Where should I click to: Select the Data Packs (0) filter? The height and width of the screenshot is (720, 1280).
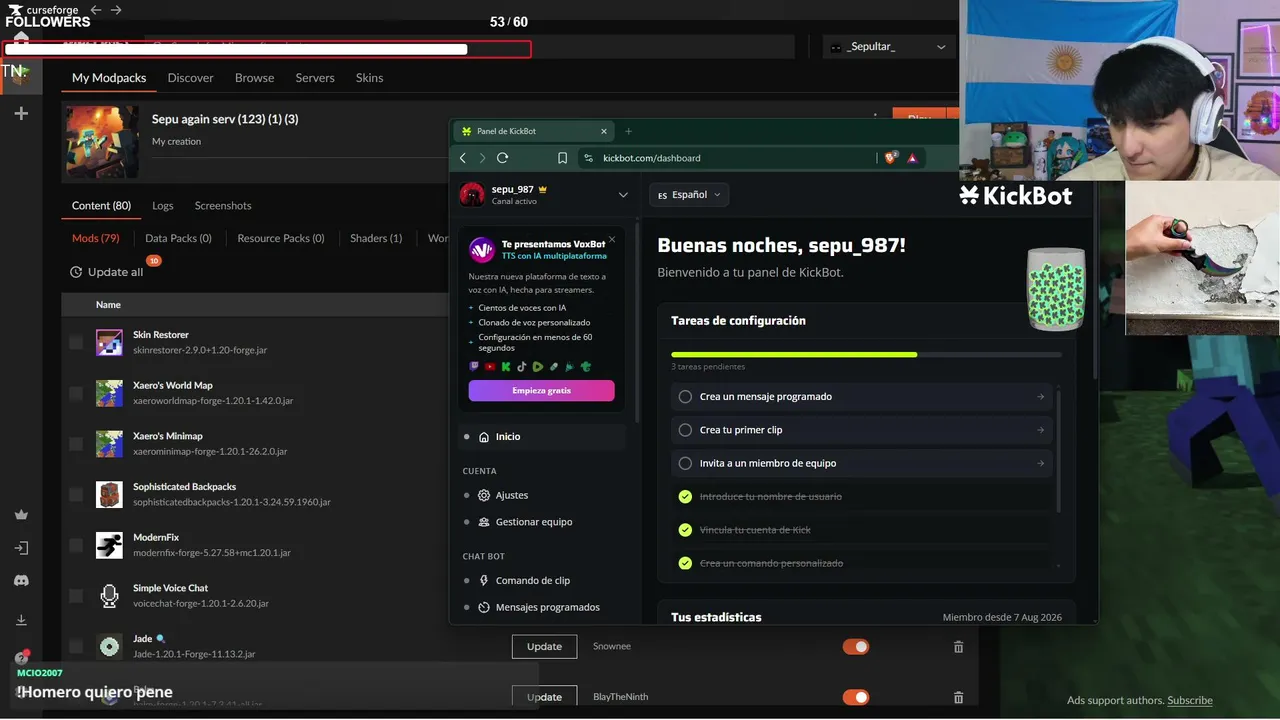pos(178,238)
